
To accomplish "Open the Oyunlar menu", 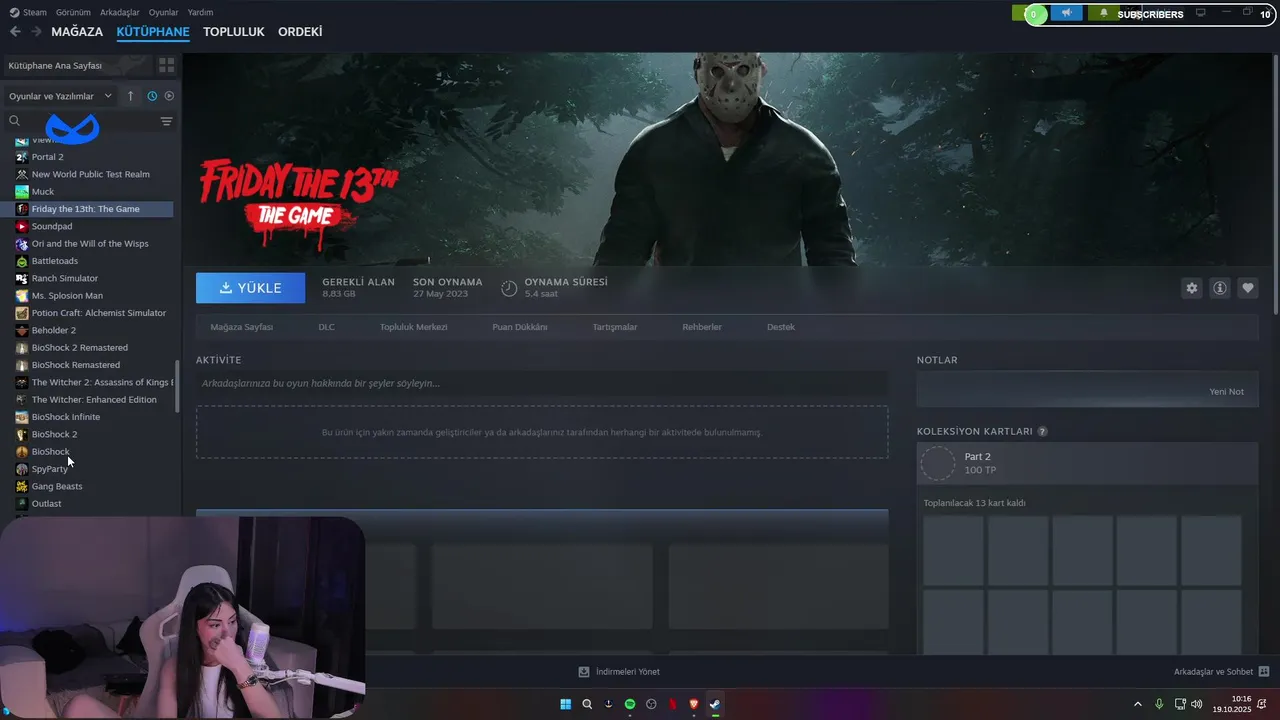I will coord(164,12).
